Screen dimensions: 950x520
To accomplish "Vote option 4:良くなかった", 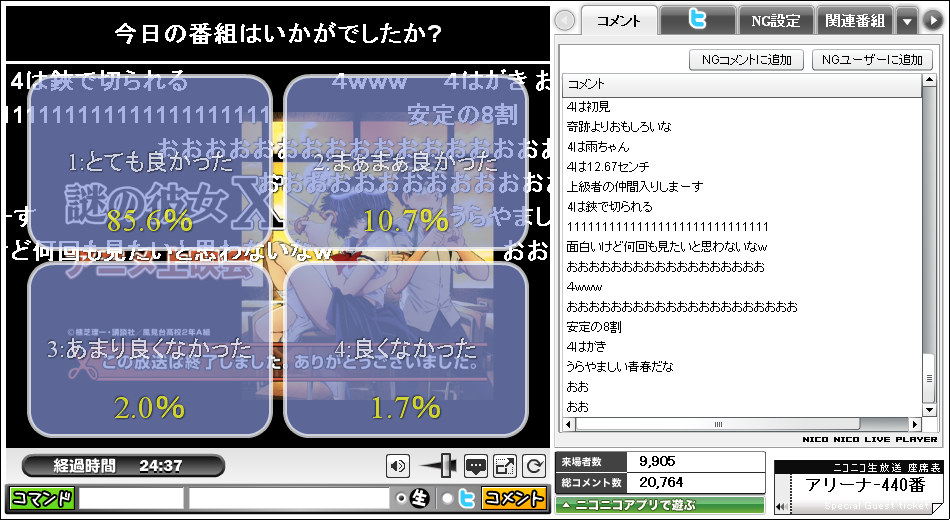I will 405,350.
